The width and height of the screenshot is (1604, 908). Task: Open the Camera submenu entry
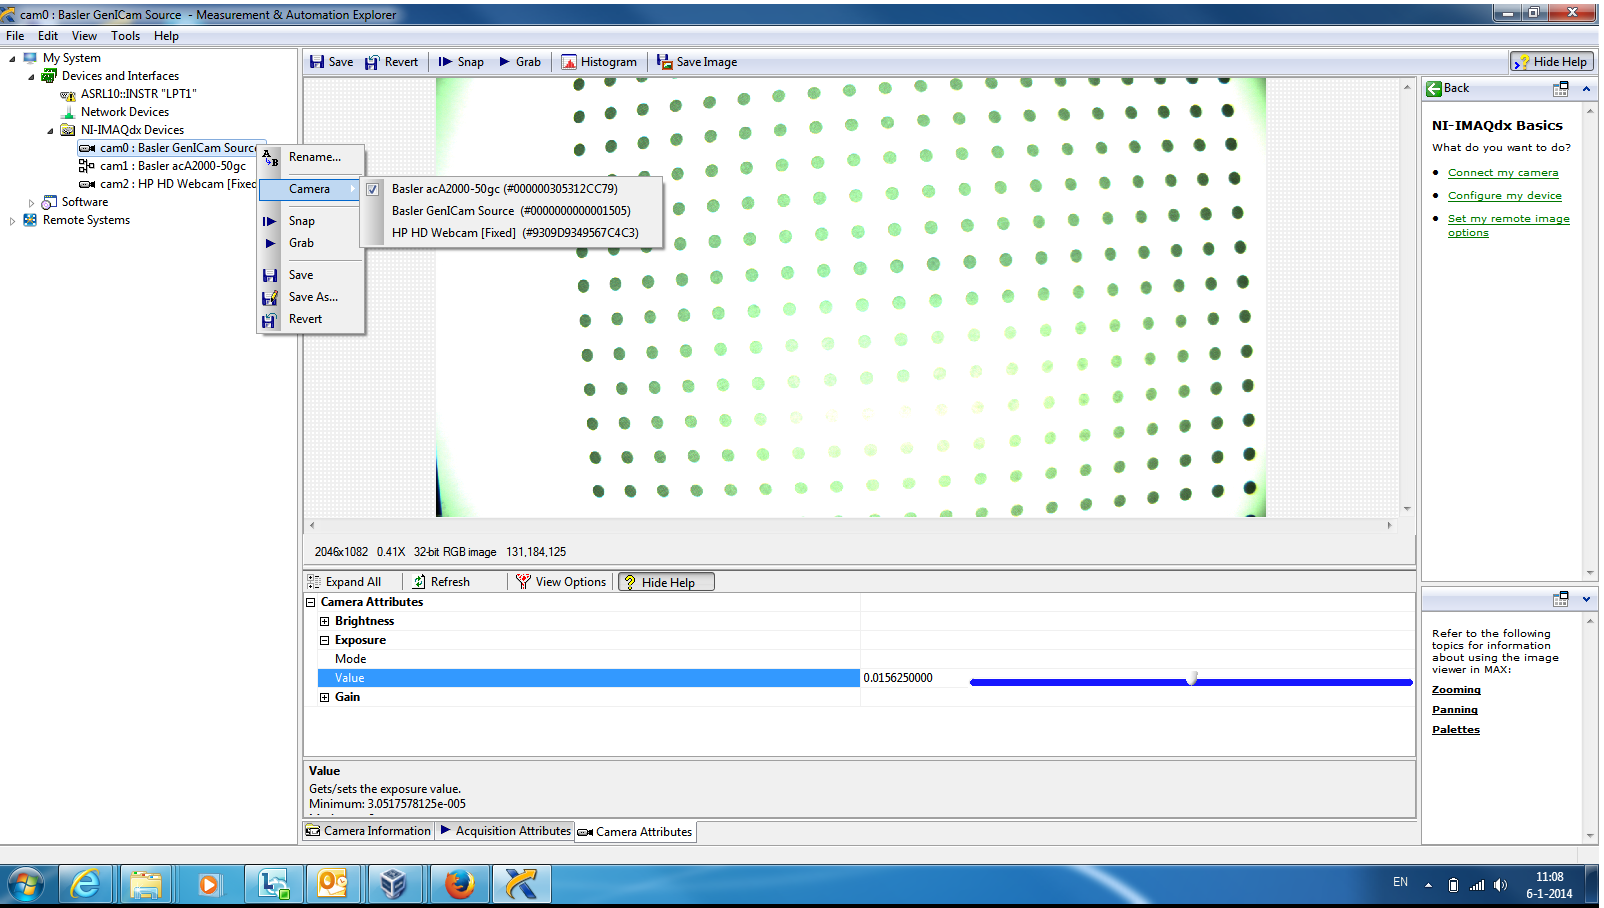tap(311, 189)
